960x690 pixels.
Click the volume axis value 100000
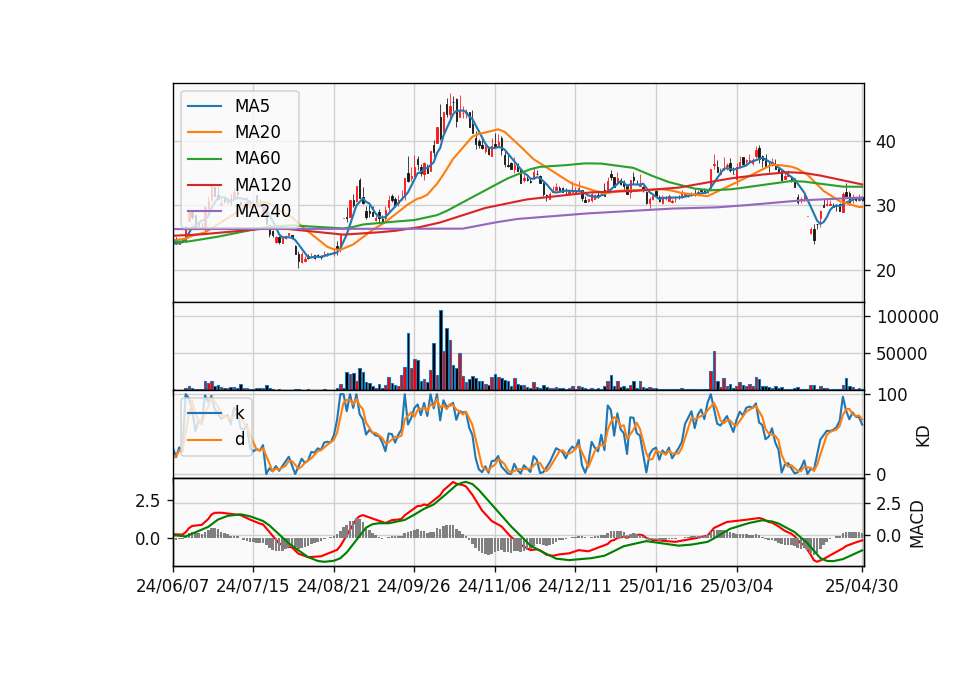[908, 317]
